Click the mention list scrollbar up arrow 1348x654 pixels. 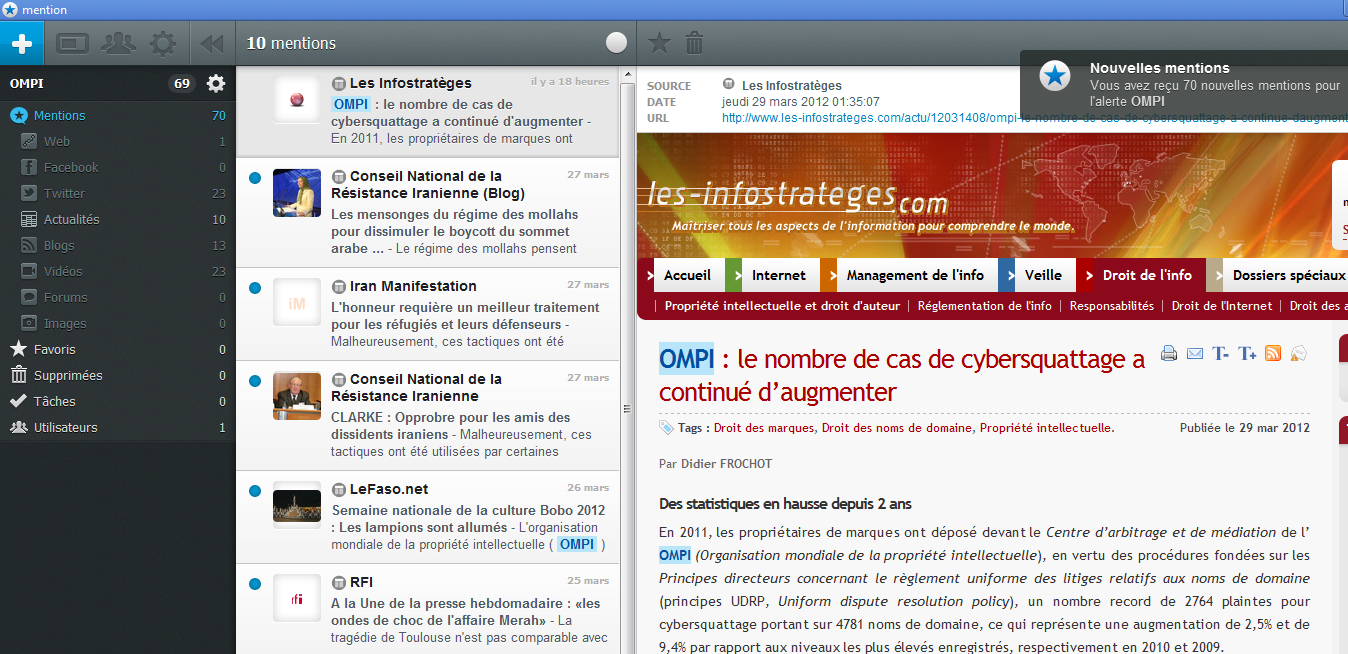point(628,73)
